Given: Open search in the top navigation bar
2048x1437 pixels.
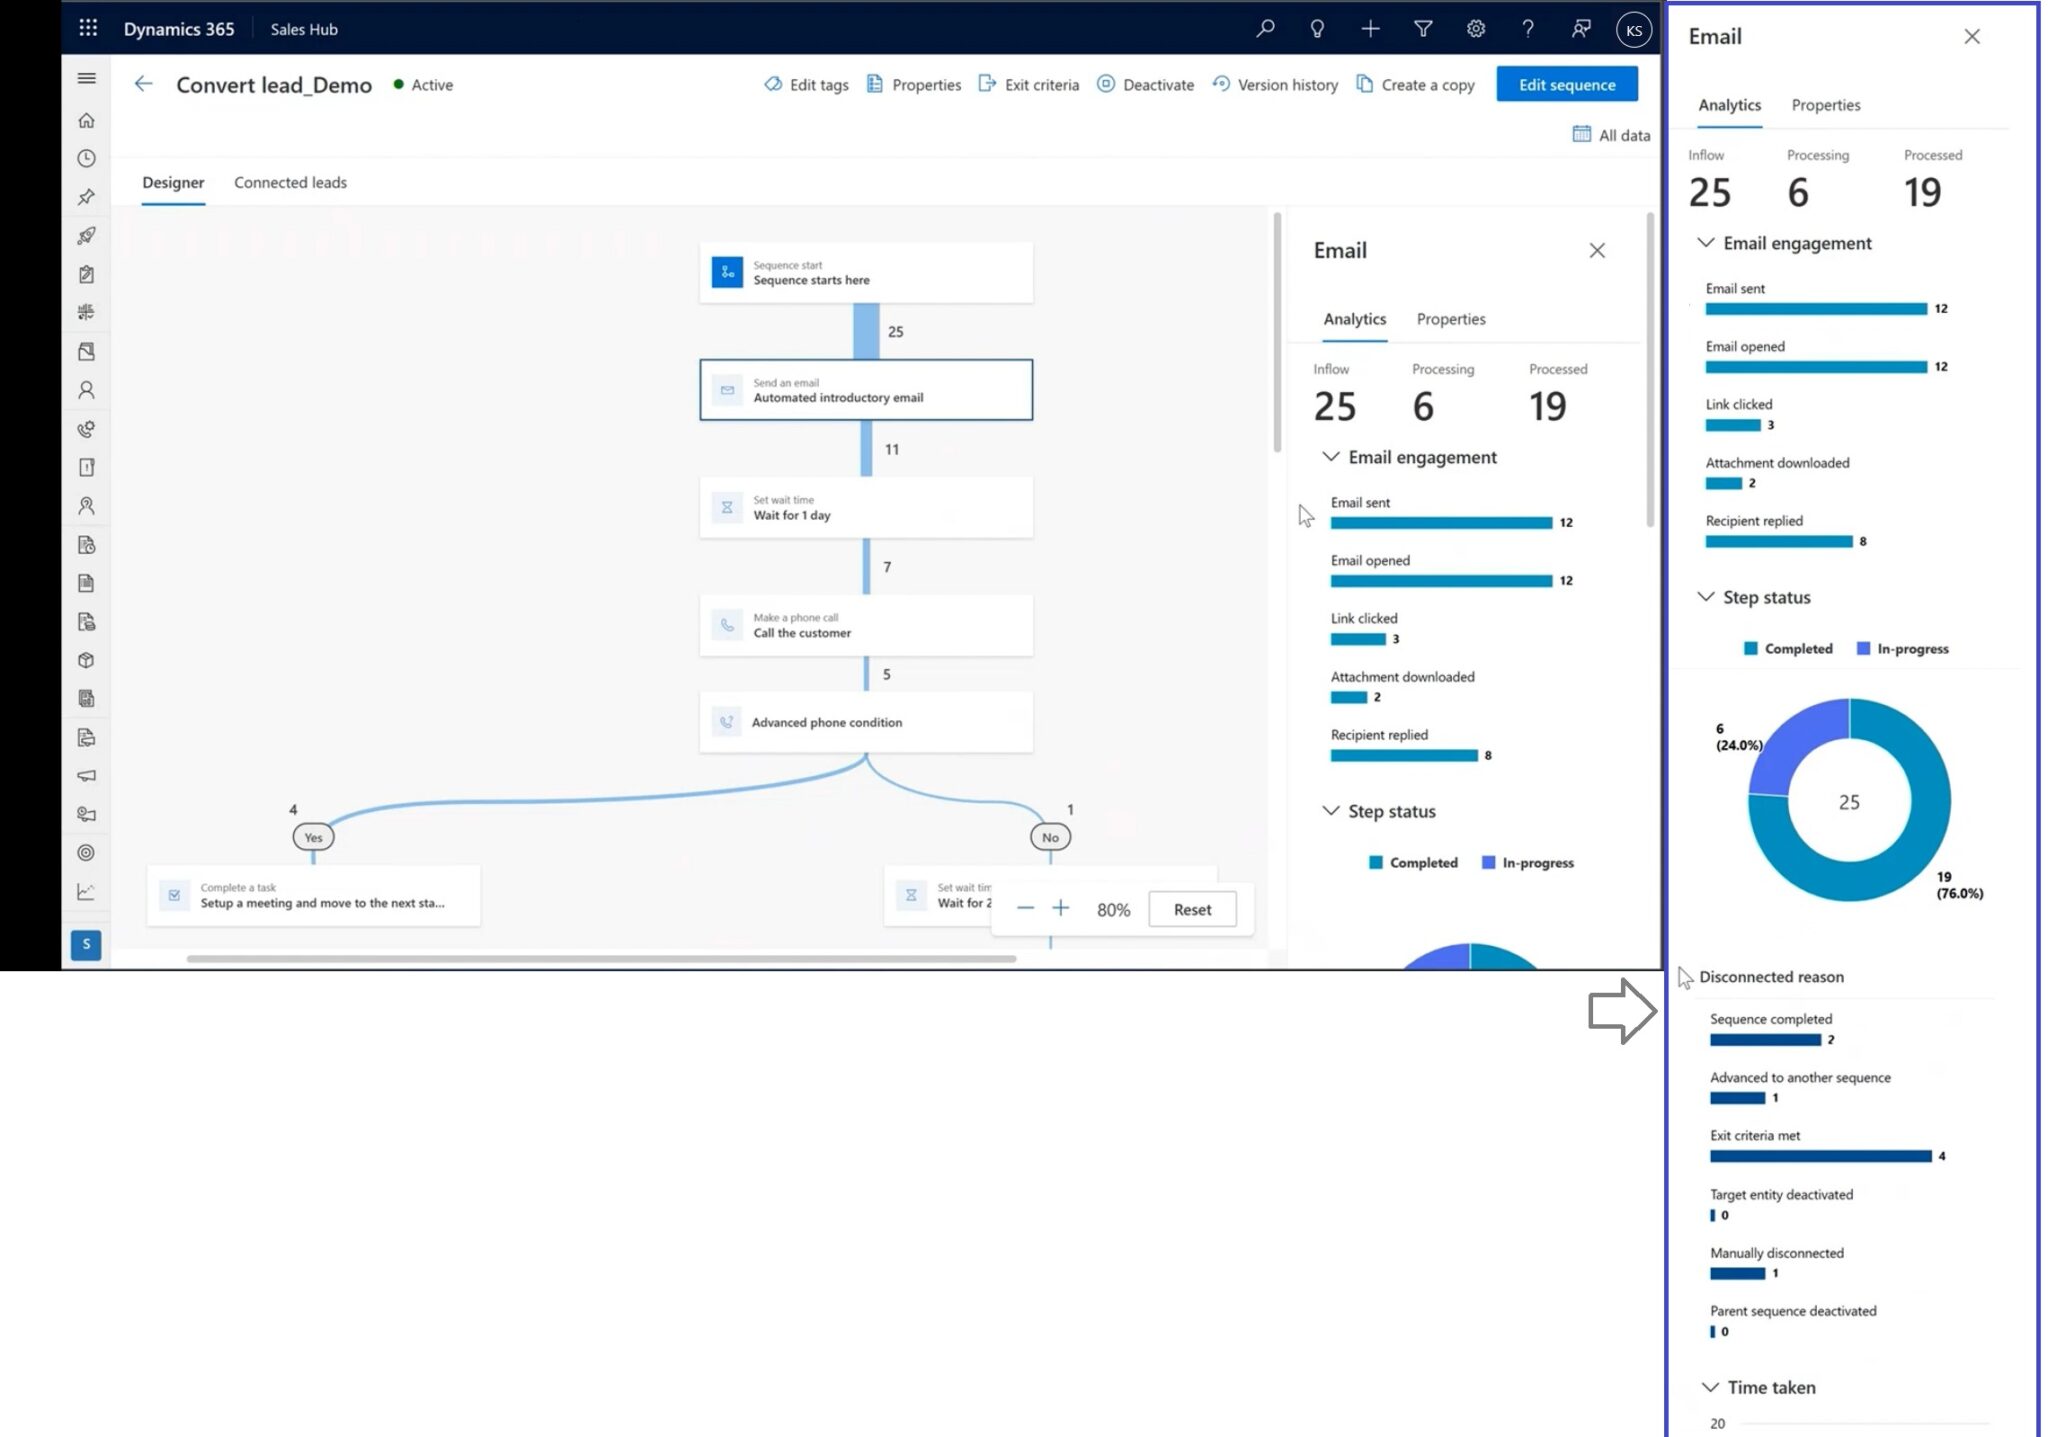Looking at the screenshot, I should click(1264, 29).
